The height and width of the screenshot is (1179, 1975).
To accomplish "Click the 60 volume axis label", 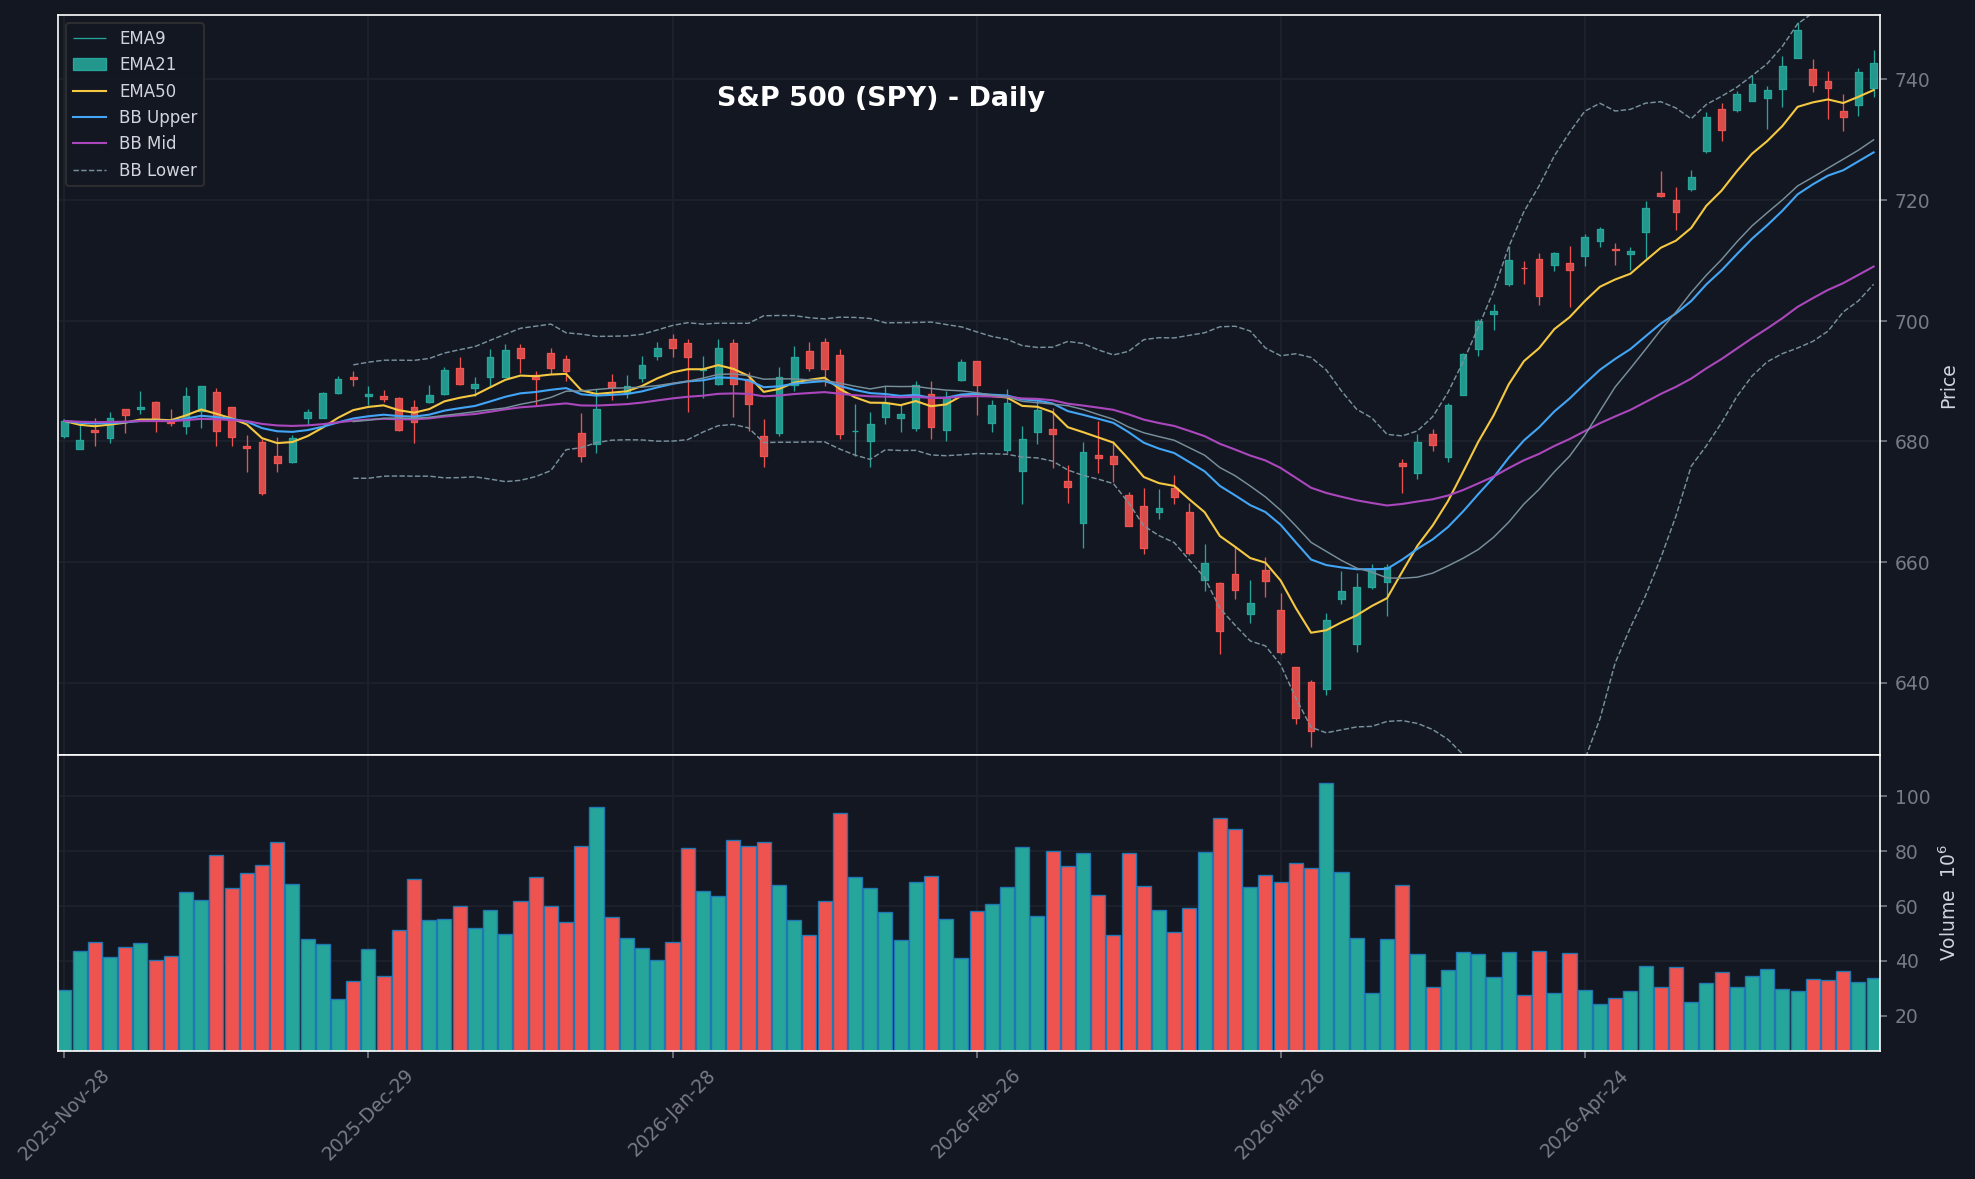I will click(x=1908, y=907).
